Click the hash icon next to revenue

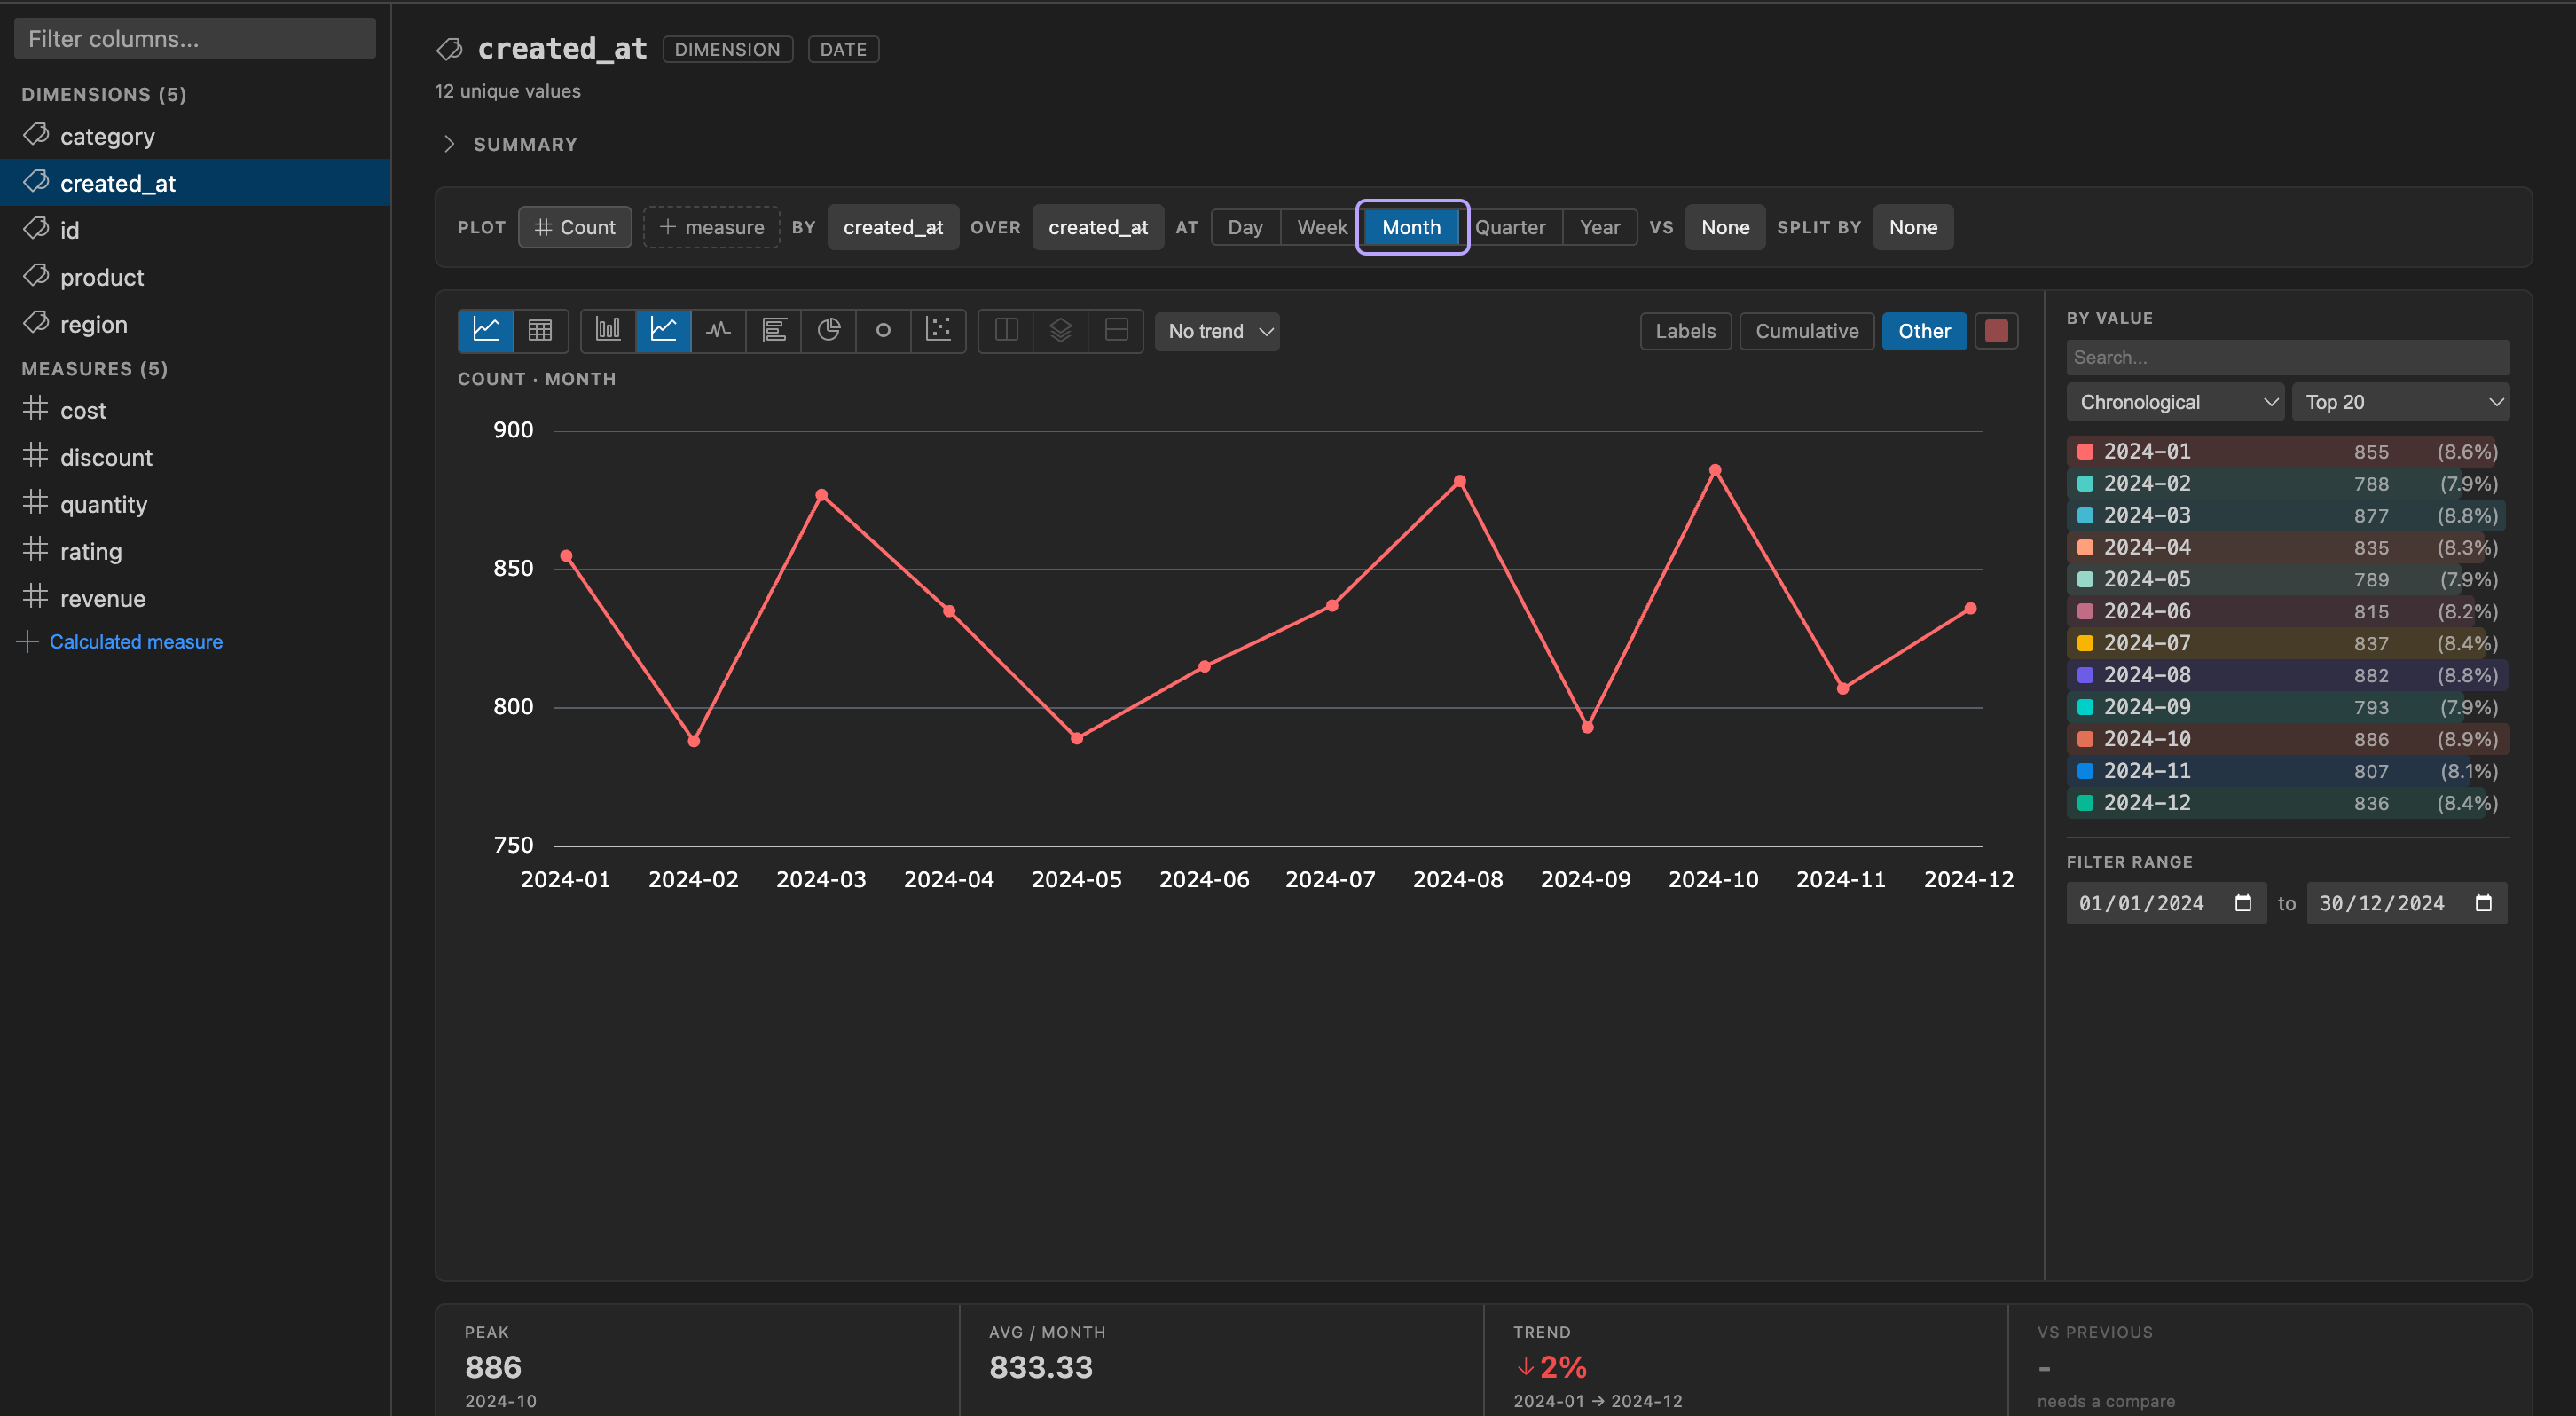(36, 596)
